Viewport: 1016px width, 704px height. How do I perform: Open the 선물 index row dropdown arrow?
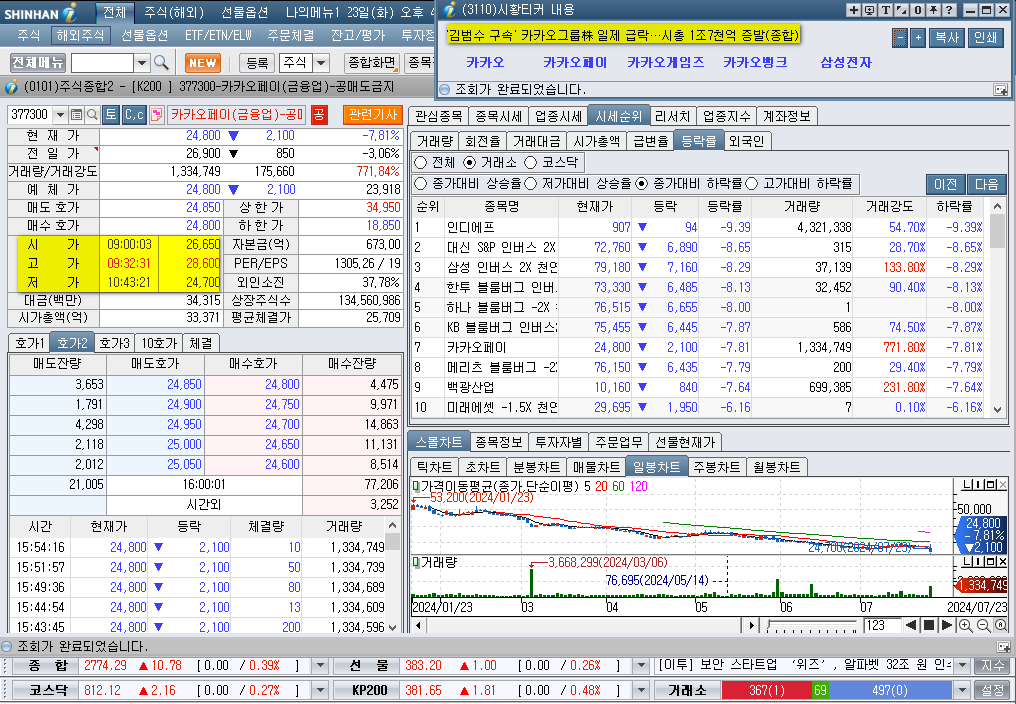point(640,666)
